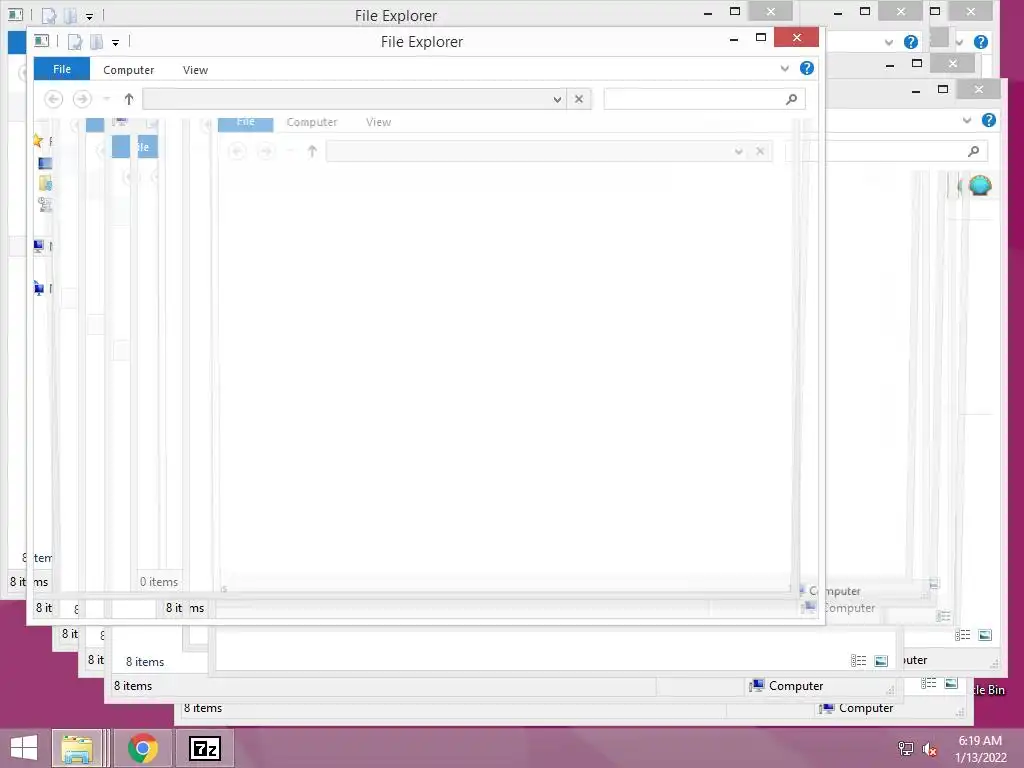Open 7-Zip from the taskbar

coord(204,748)
